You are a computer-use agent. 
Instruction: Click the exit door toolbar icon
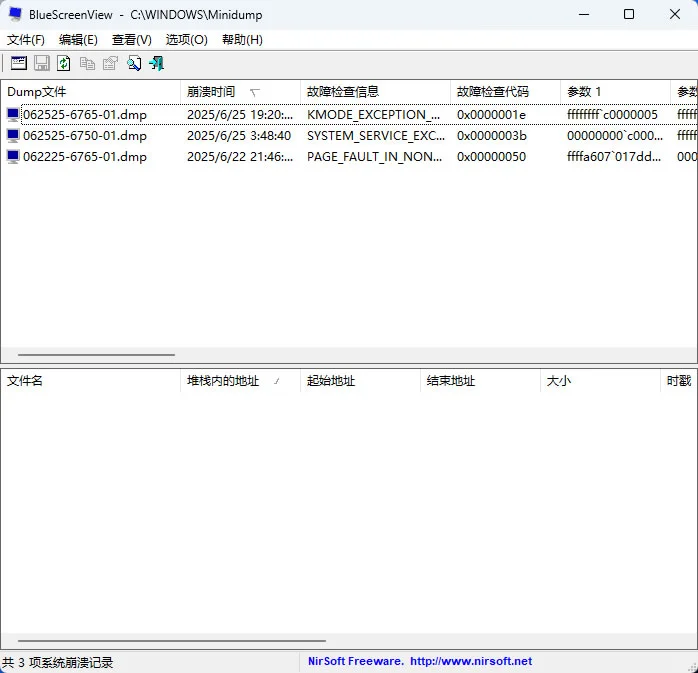157,64
